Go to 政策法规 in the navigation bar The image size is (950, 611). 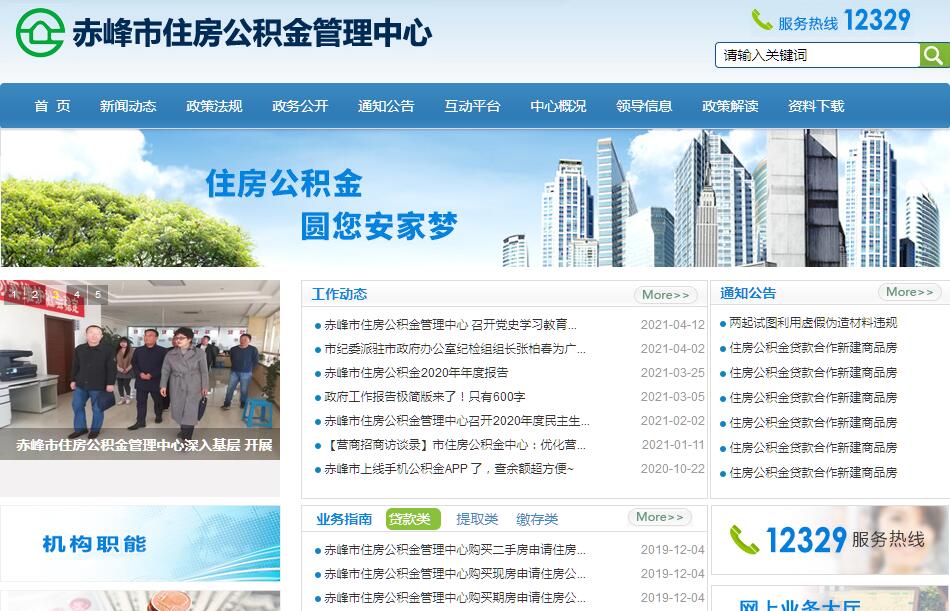coord(214,106)
